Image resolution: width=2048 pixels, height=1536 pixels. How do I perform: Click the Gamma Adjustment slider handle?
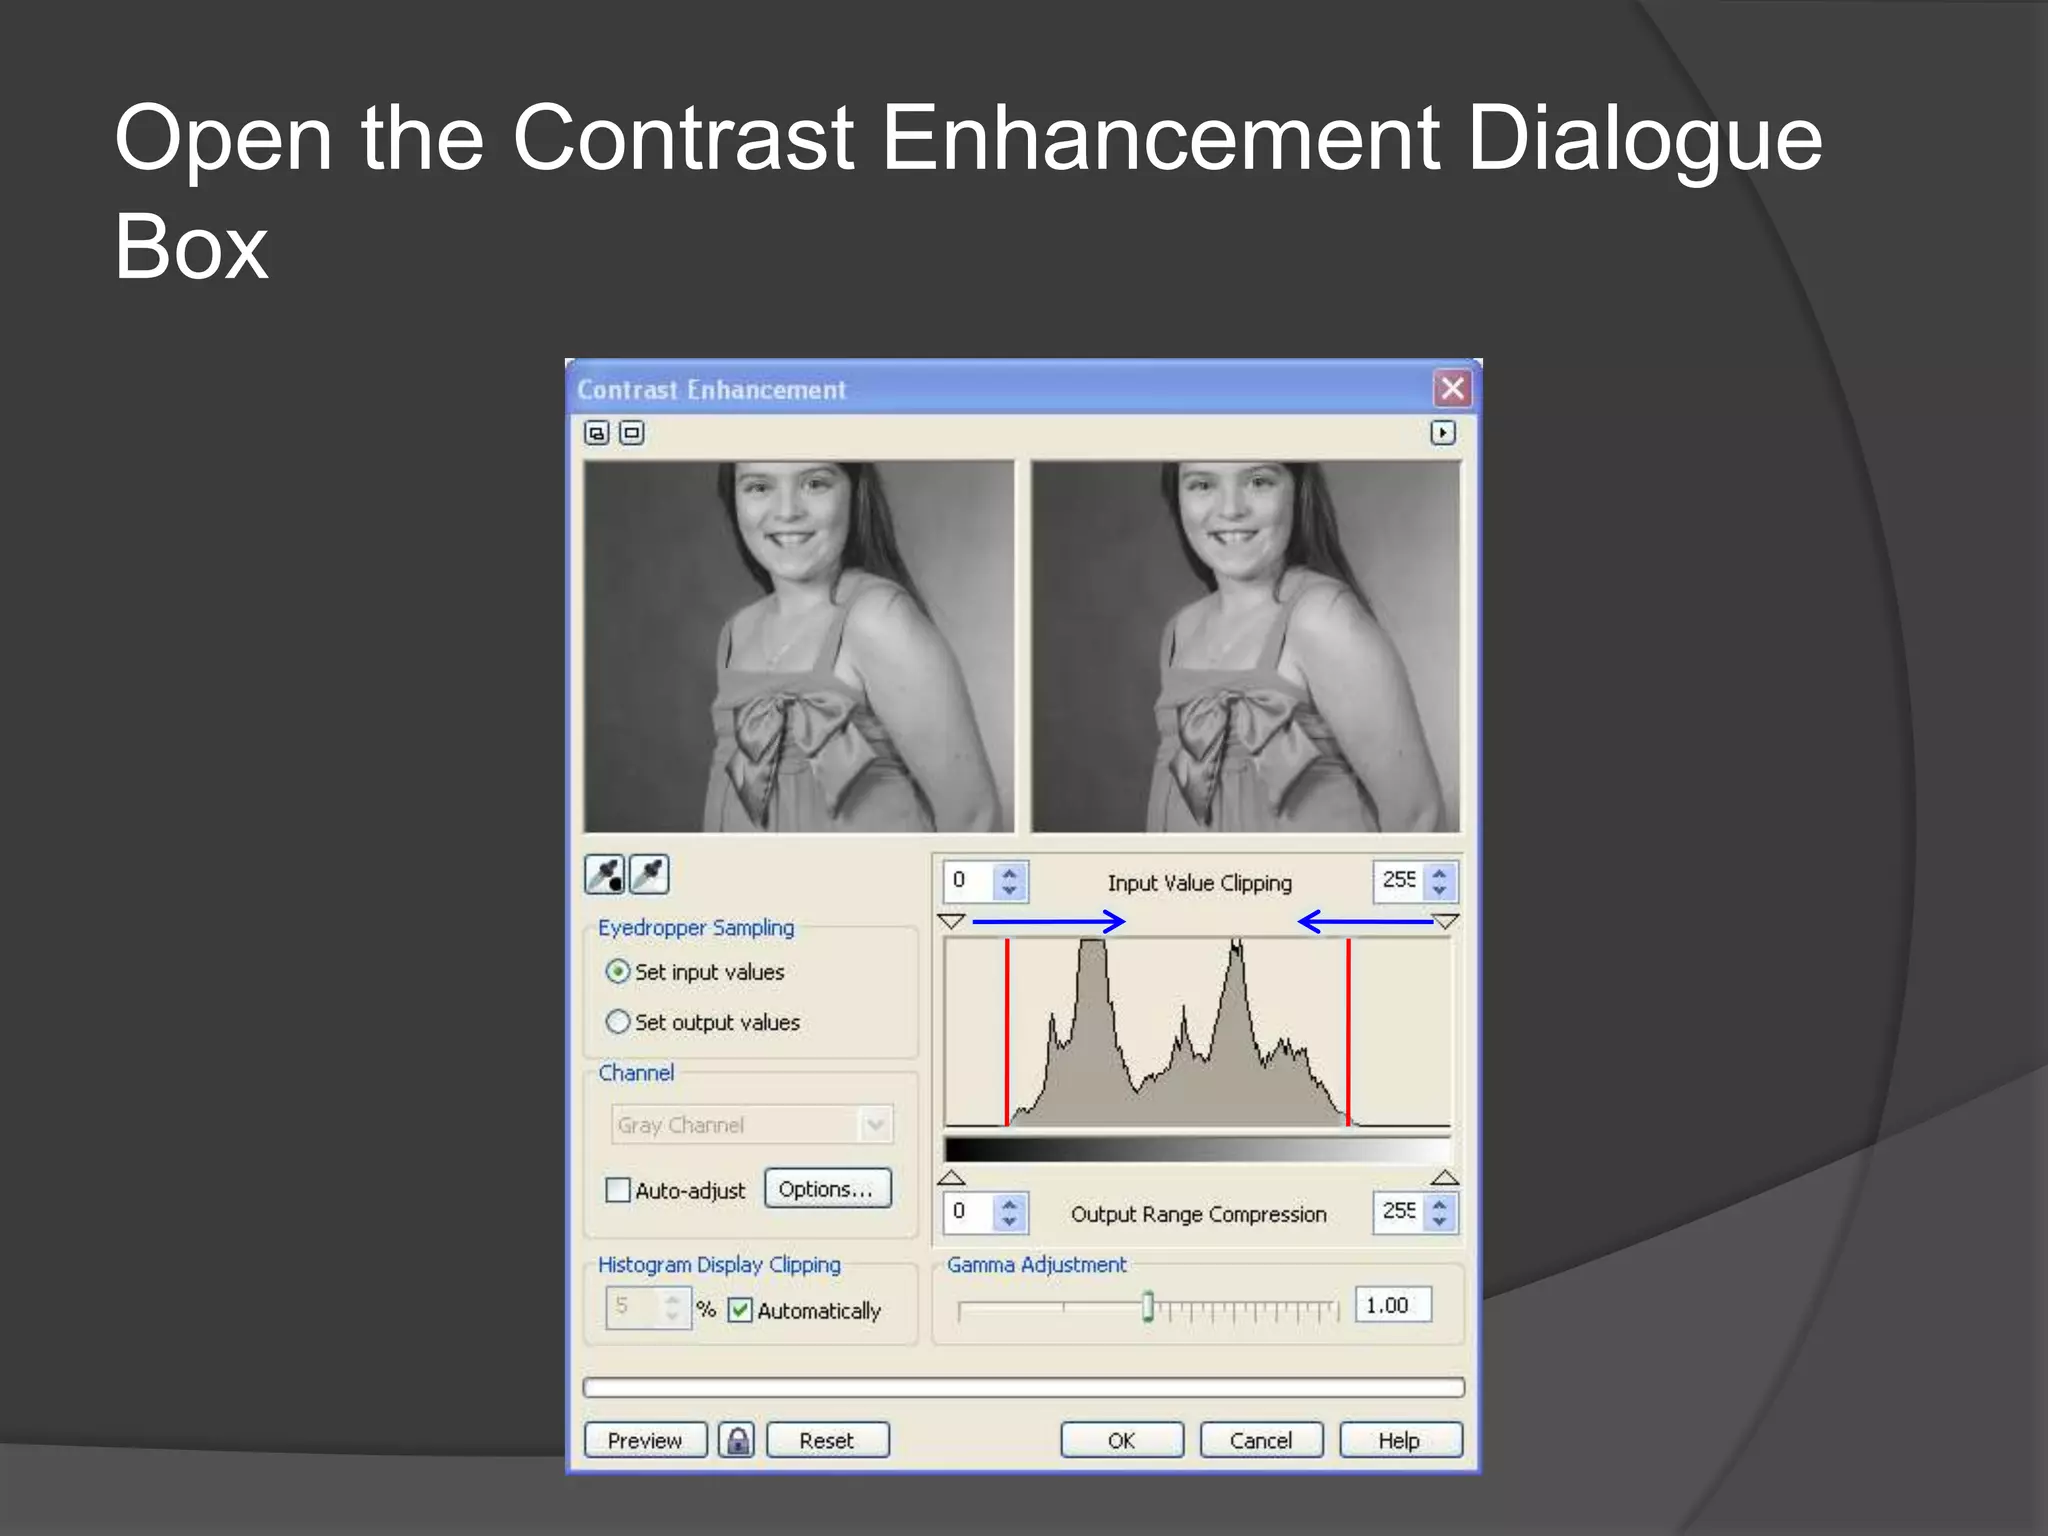pos(1148,1306)
